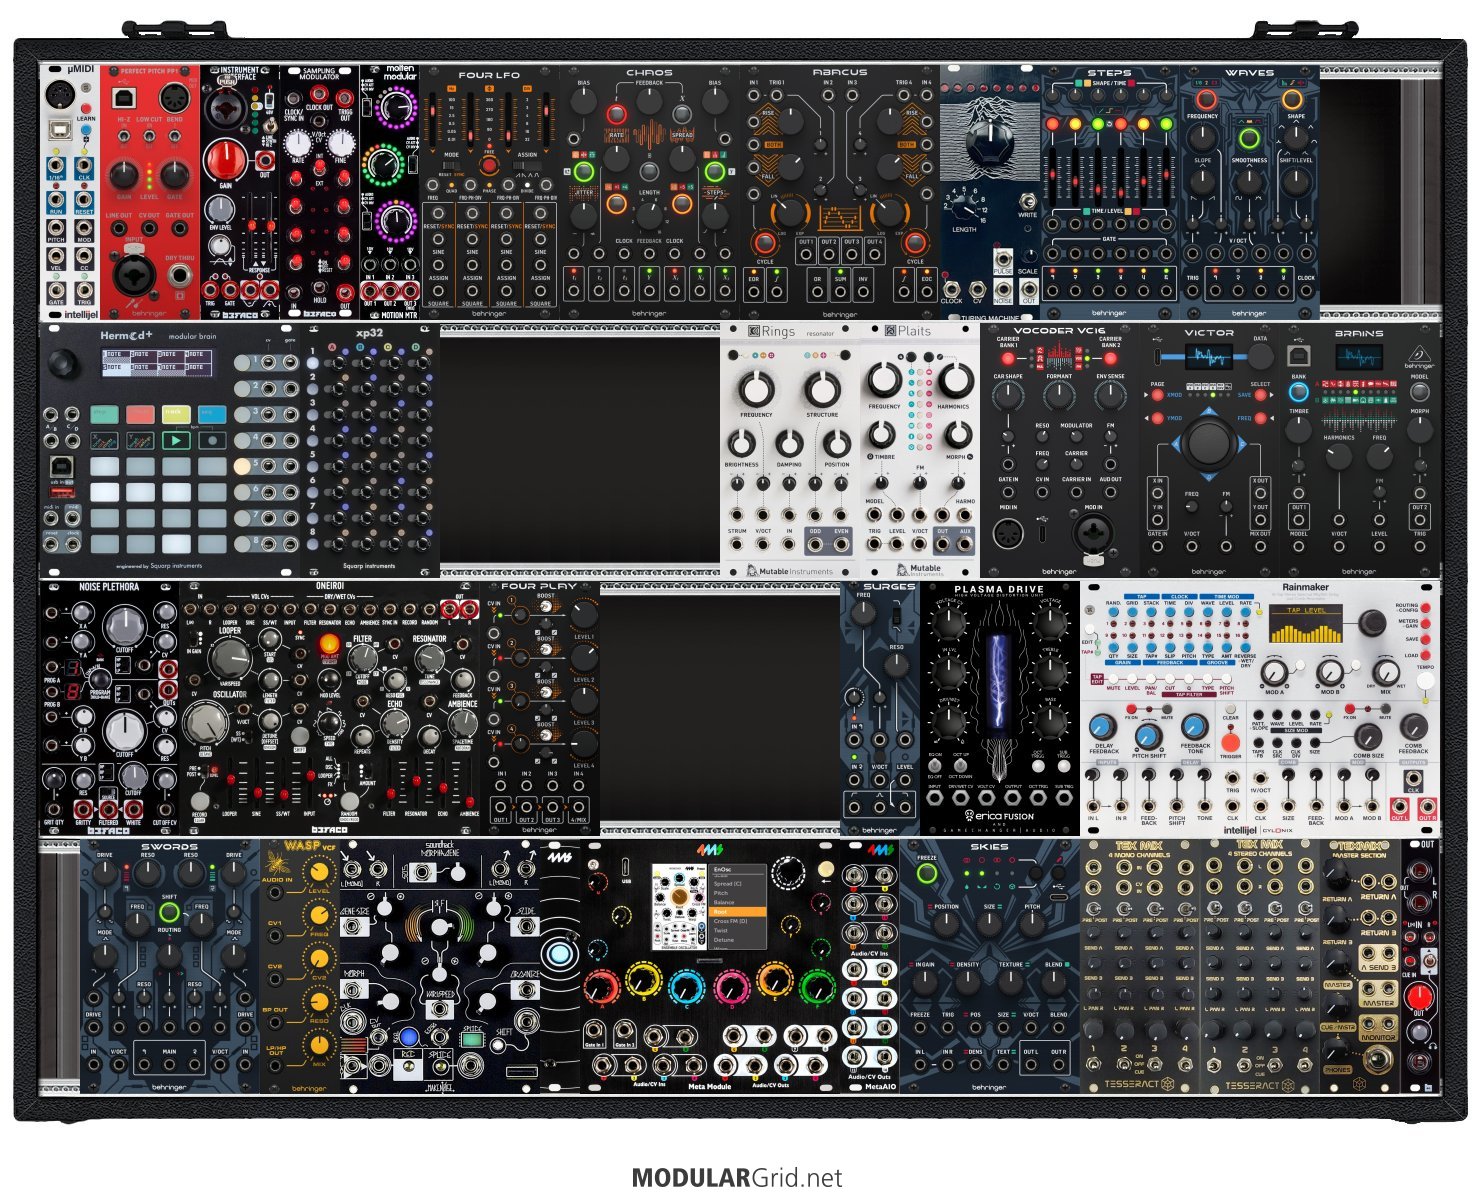This screenshot has height=1199, width=1475.
Task: Click the Hermod+ record button
Action: coord(212,441)
